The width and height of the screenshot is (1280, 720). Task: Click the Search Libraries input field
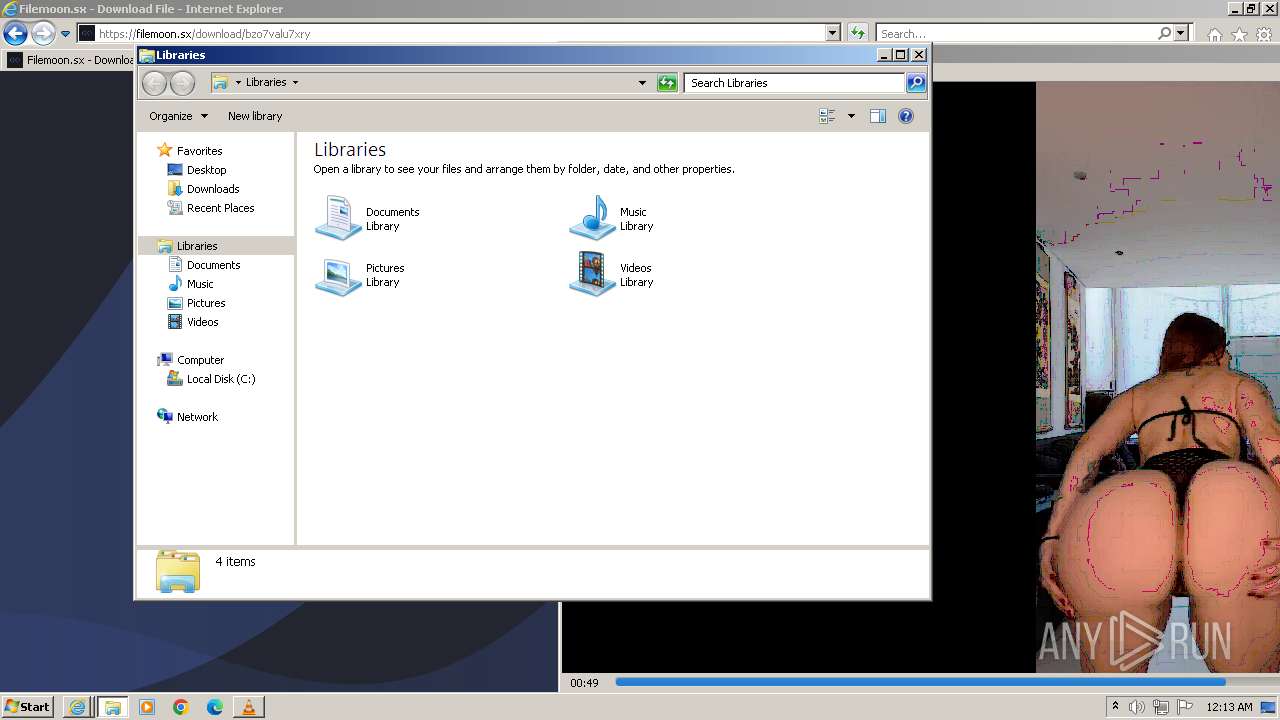[x=795, y=83]
